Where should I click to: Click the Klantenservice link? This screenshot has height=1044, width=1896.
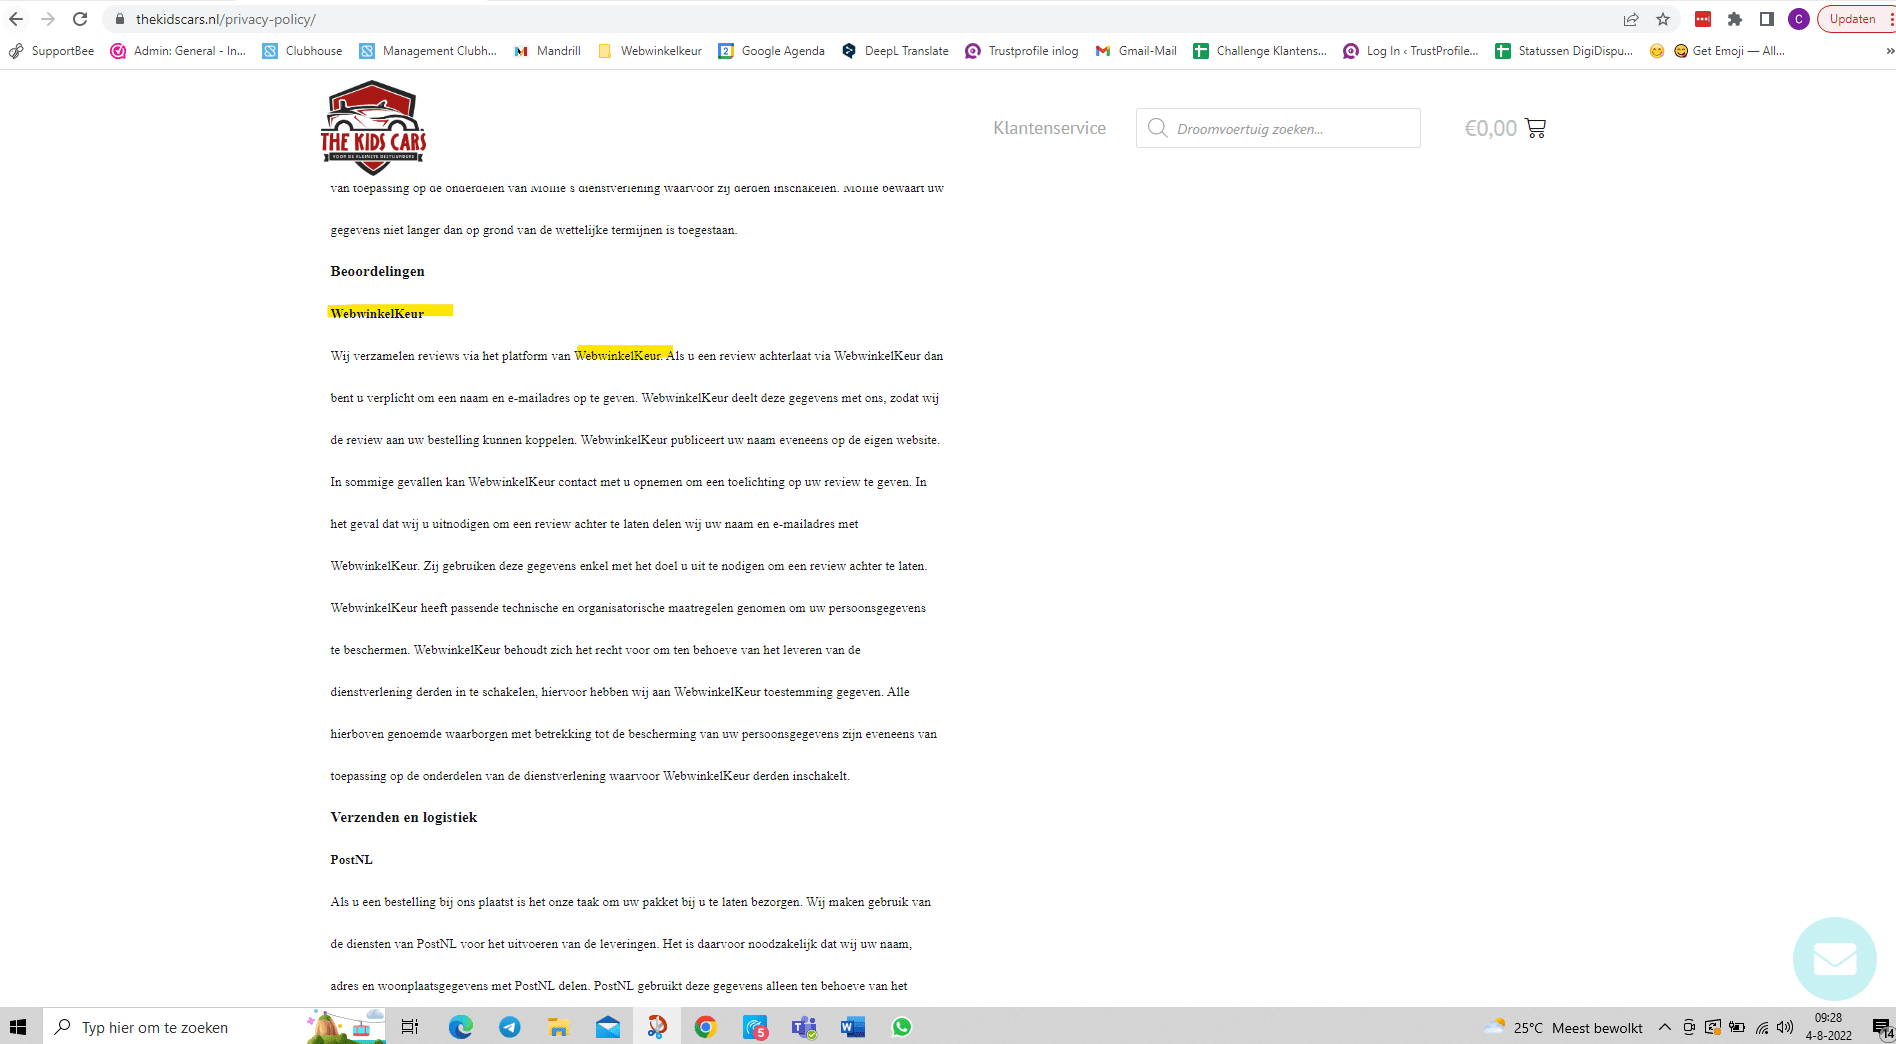click(x=1049, y=128)
